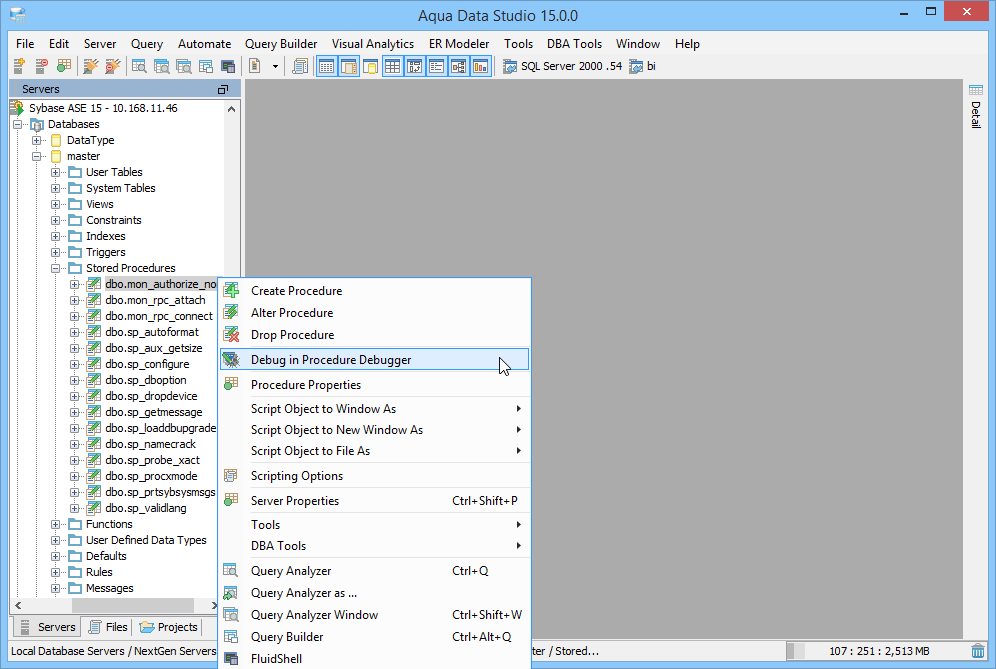Choose Debug in Procedure Debugger
996x669 pixels.
click(374, 360)
